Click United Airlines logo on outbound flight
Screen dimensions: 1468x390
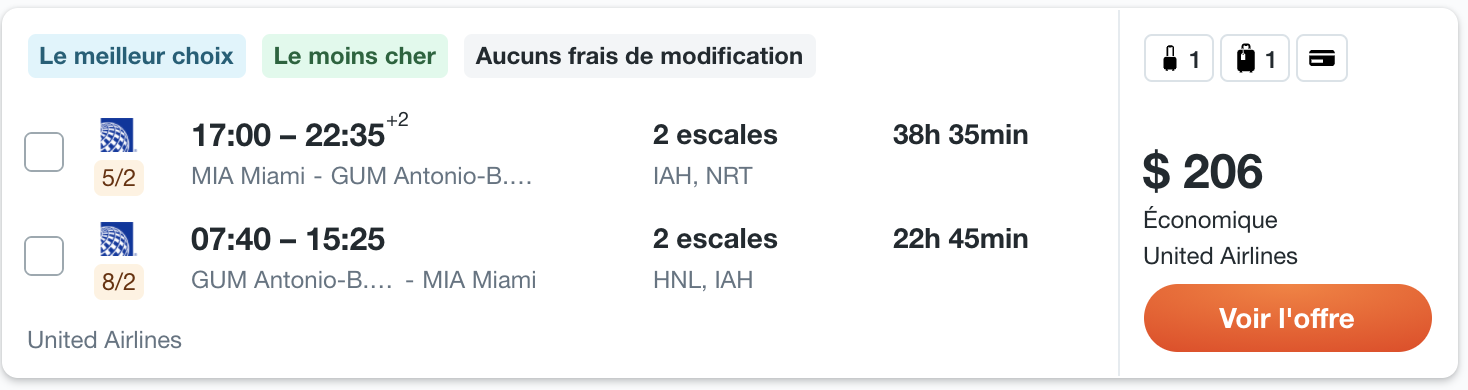tap(118, 135)
